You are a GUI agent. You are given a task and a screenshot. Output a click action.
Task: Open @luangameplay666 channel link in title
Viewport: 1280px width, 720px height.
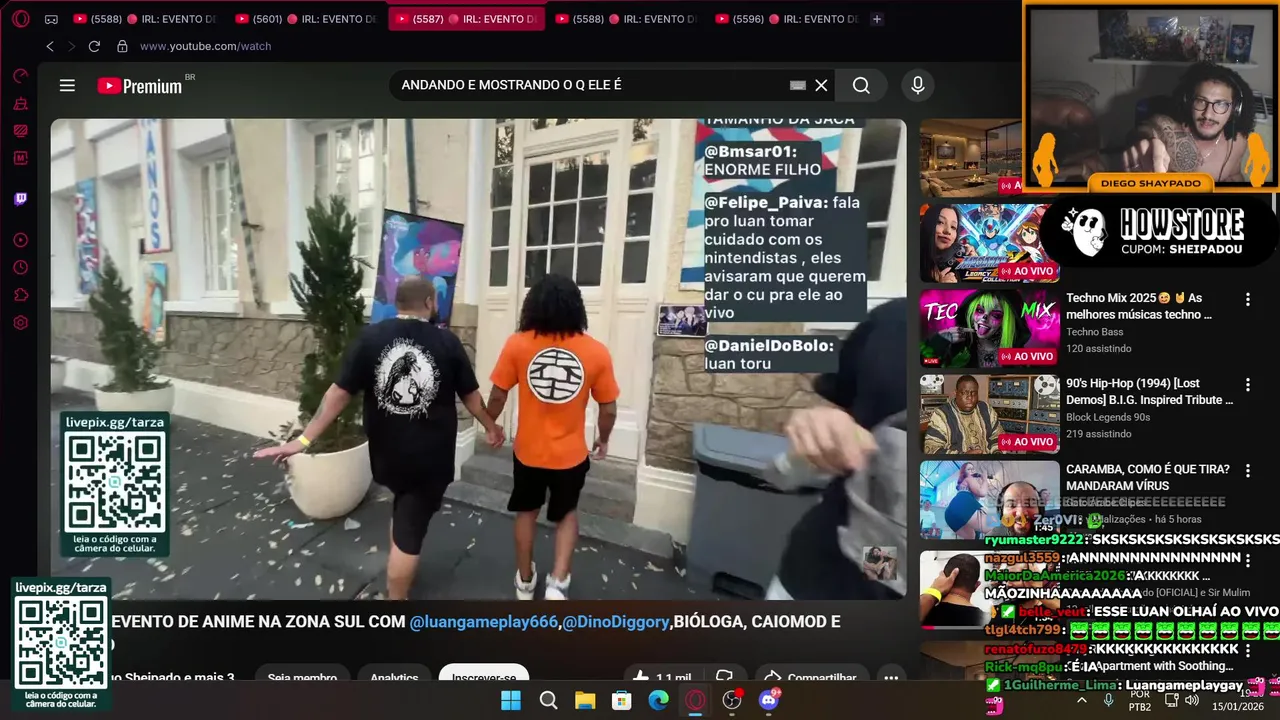(x=483, y=622)
